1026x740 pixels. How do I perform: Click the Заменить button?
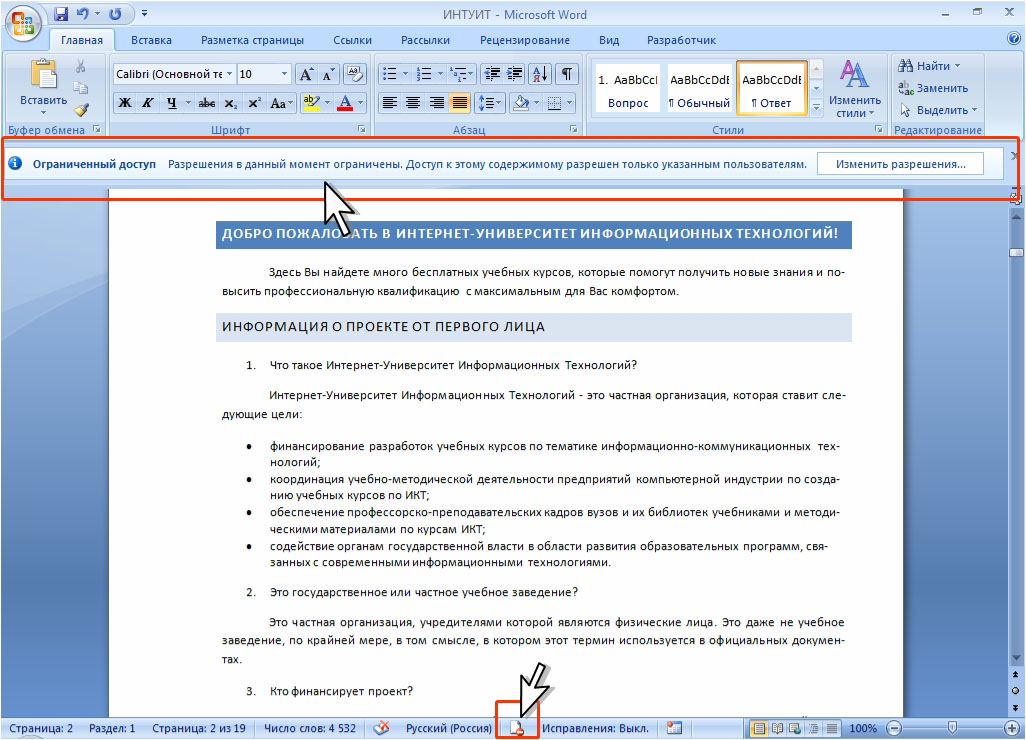coord(933,88)
